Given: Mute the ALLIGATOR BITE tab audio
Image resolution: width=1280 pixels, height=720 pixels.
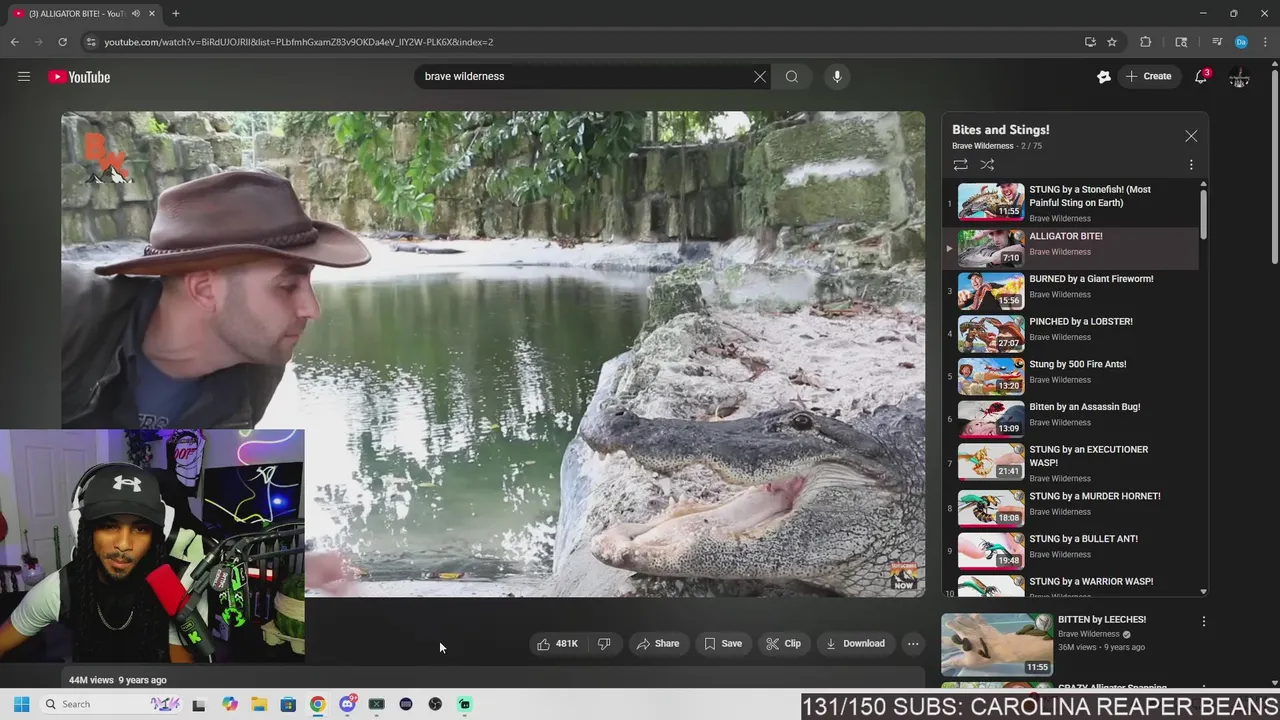Looking at the screenshot, I should click(136, 13).
